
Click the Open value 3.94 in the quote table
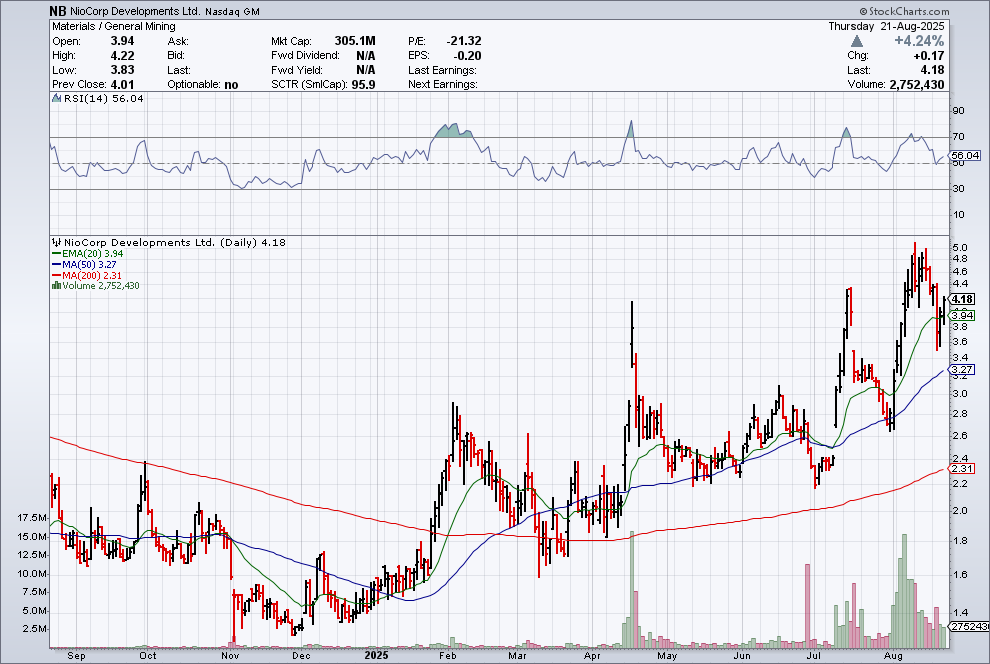coord(122,41)
